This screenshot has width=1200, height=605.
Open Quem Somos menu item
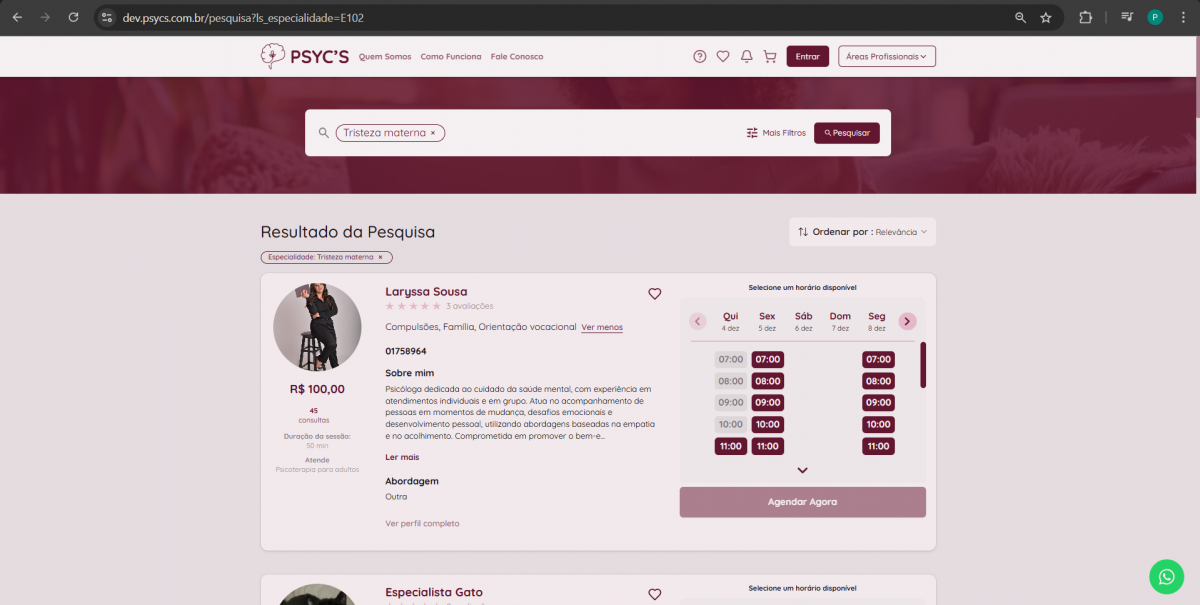click(x=385, y=57)
